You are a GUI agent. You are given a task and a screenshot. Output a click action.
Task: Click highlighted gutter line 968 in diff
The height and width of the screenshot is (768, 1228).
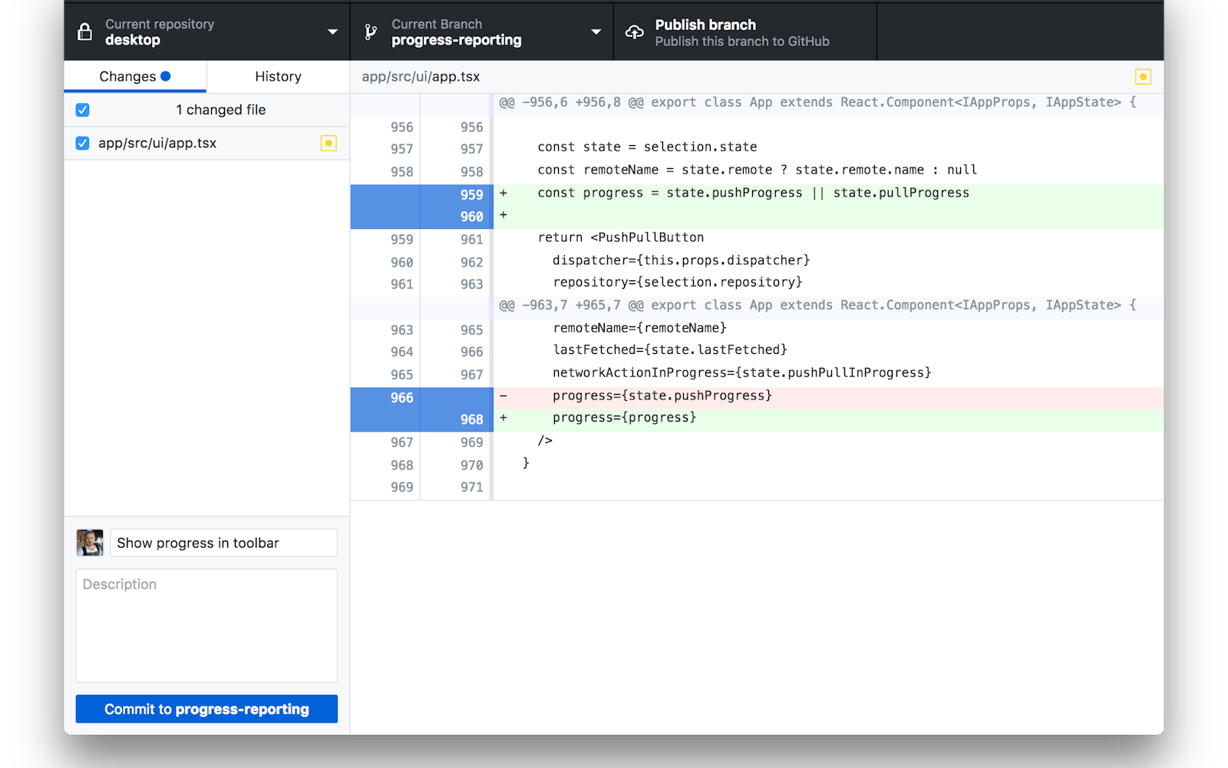click(x=470, y=418)
